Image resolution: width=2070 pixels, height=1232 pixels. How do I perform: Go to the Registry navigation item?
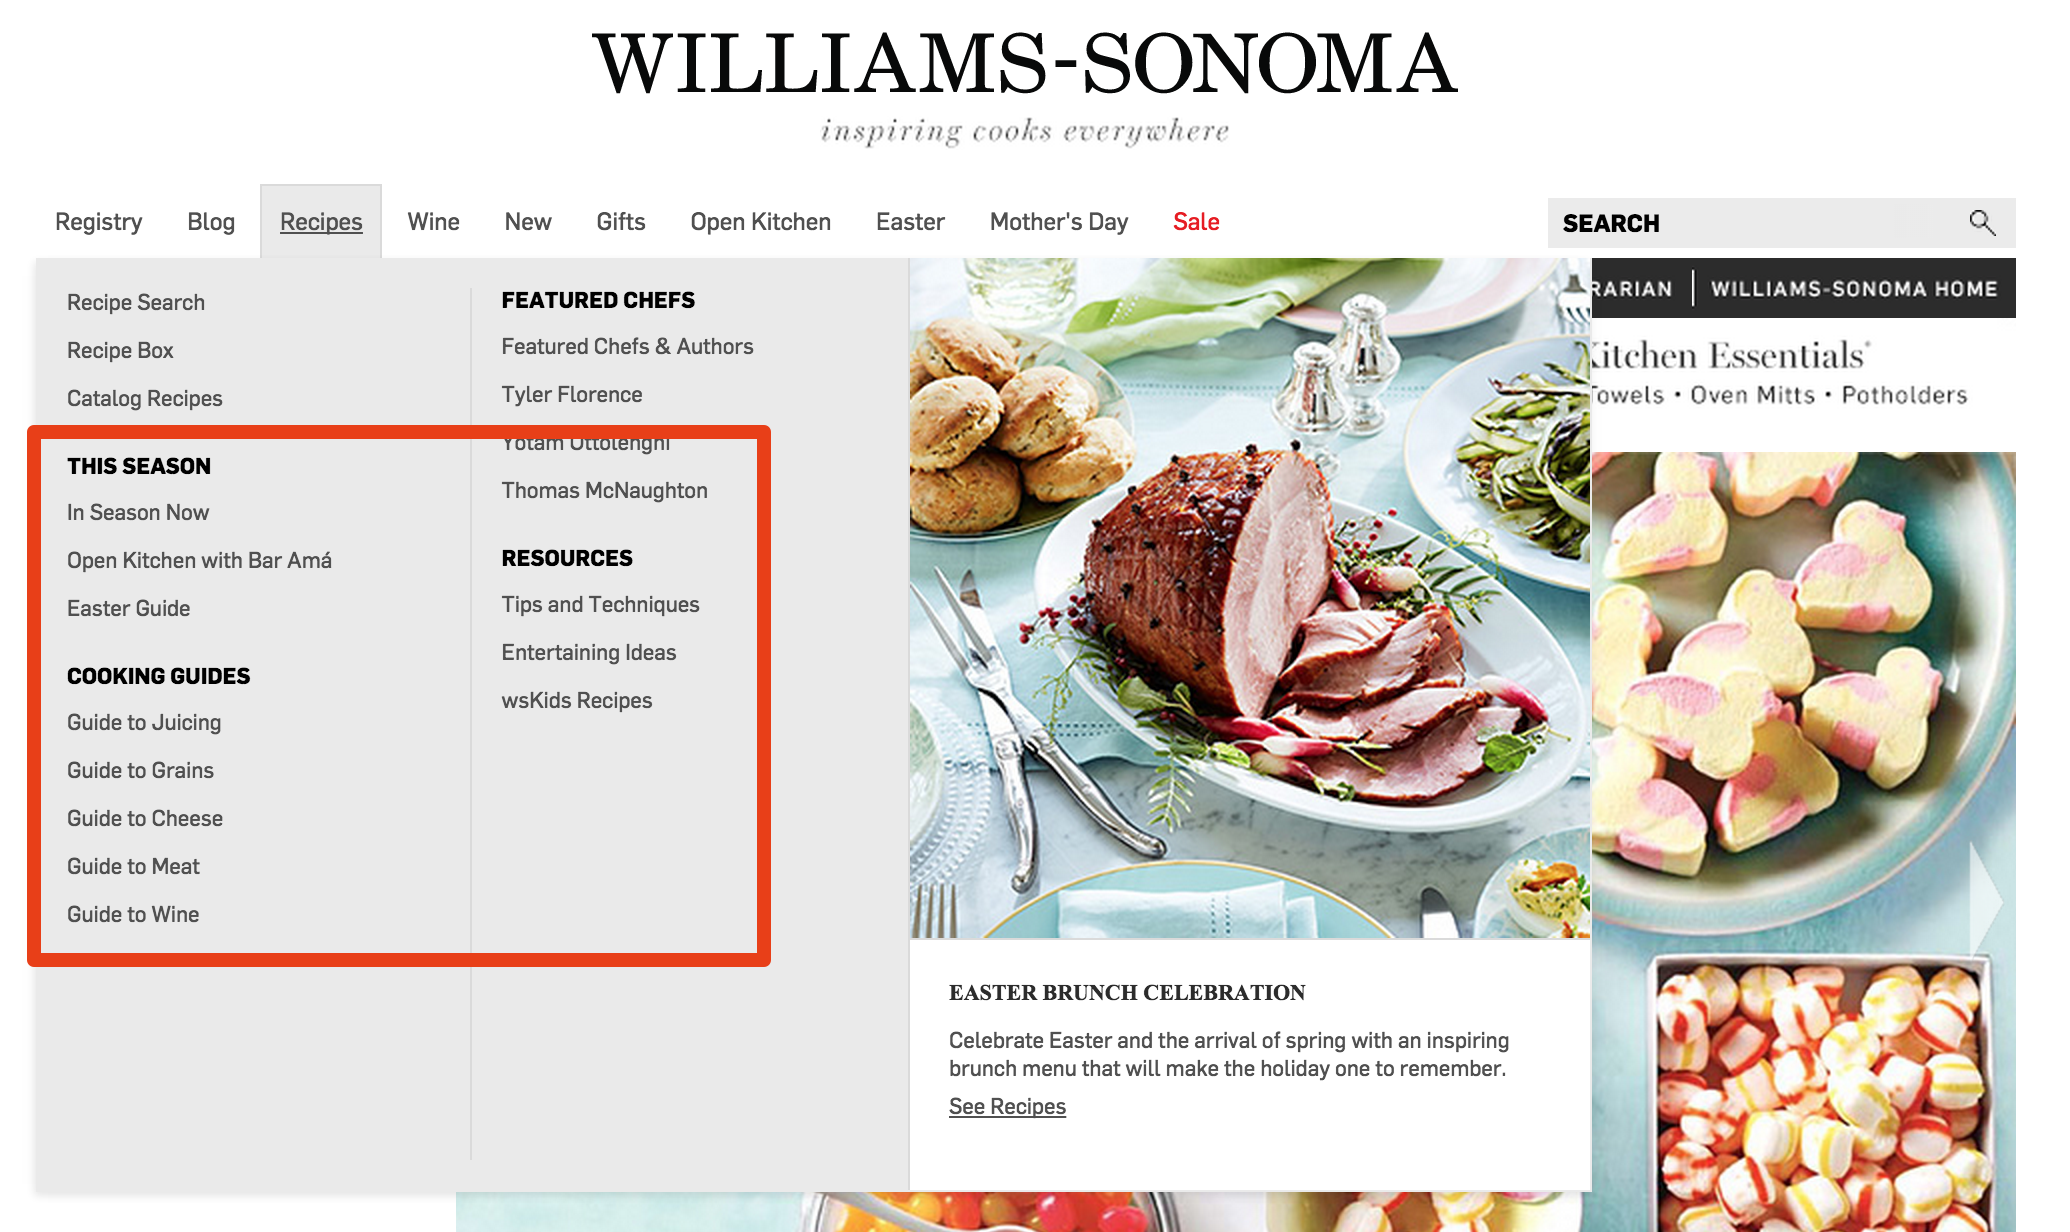pyautogui.click(x=98, y=222)
